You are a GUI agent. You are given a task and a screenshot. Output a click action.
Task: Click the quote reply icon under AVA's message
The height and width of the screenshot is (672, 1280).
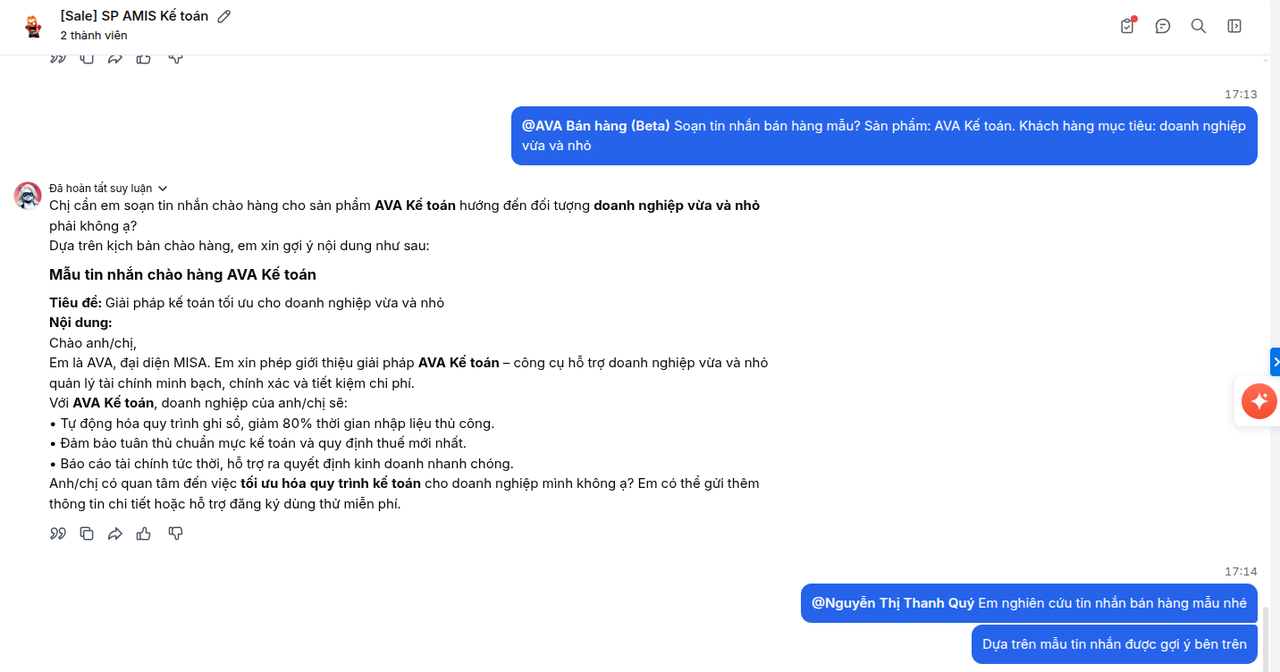[58, 534]
